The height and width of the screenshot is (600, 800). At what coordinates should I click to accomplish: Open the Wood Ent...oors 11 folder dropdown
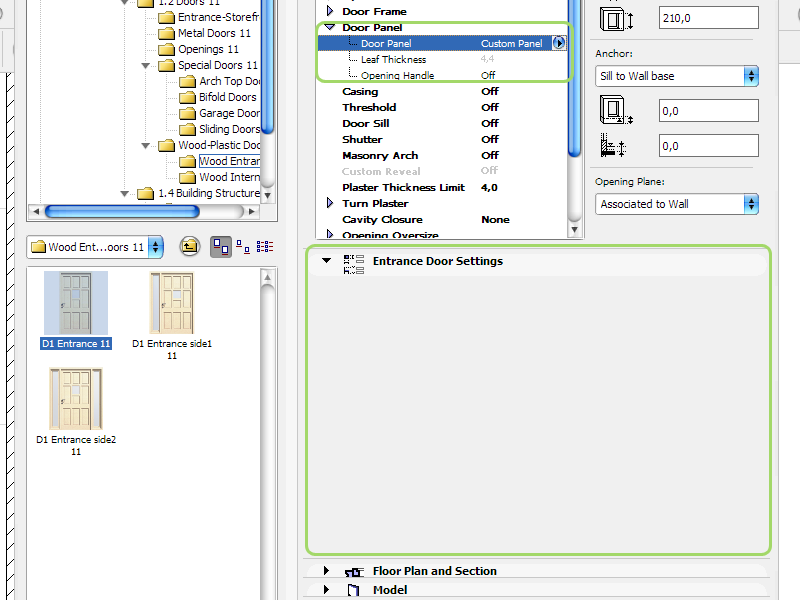(x=95, y=247)
